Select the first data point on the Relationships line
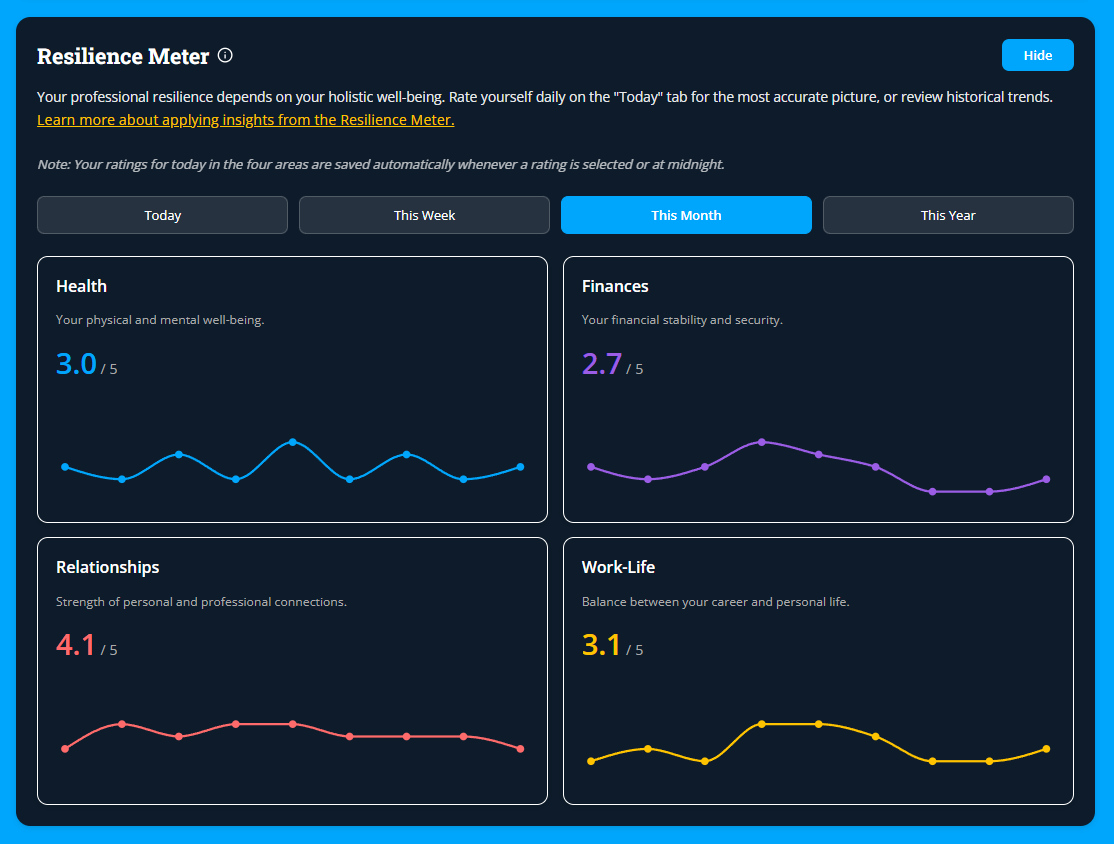 point(65,747)
